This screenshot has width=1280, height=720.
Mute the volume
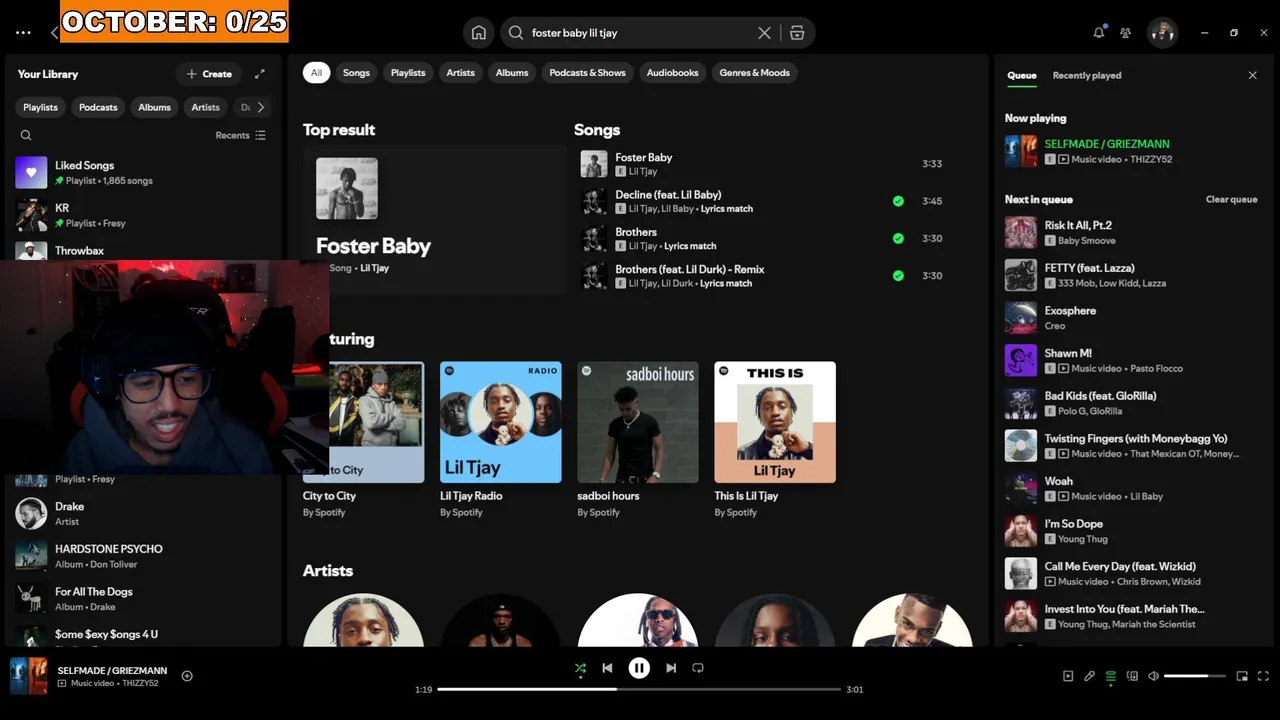(x=1153, y=676)
